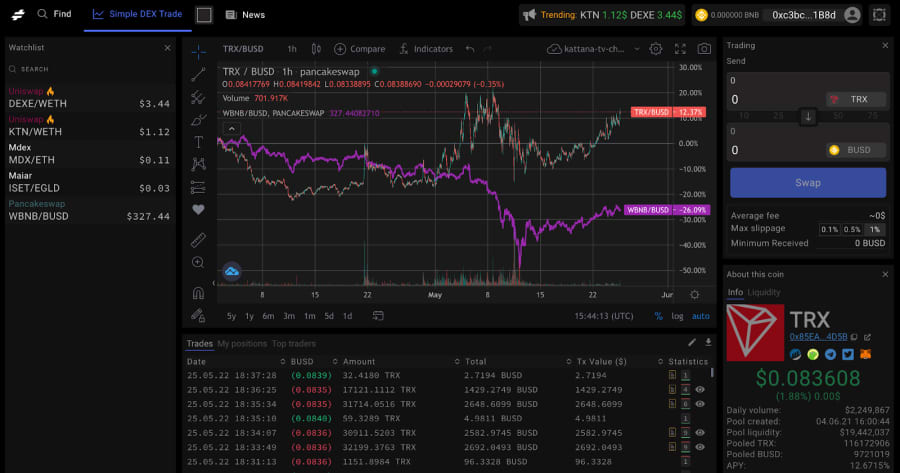Image resolution: width=900 pixels, height=473 pixels.
Task: Open the Telegram link for TRX
Action: [831, 354]
